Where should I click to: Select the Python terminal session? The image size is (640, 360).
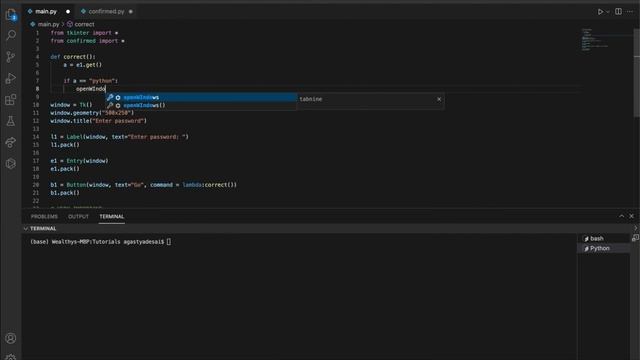click(603, 248)
